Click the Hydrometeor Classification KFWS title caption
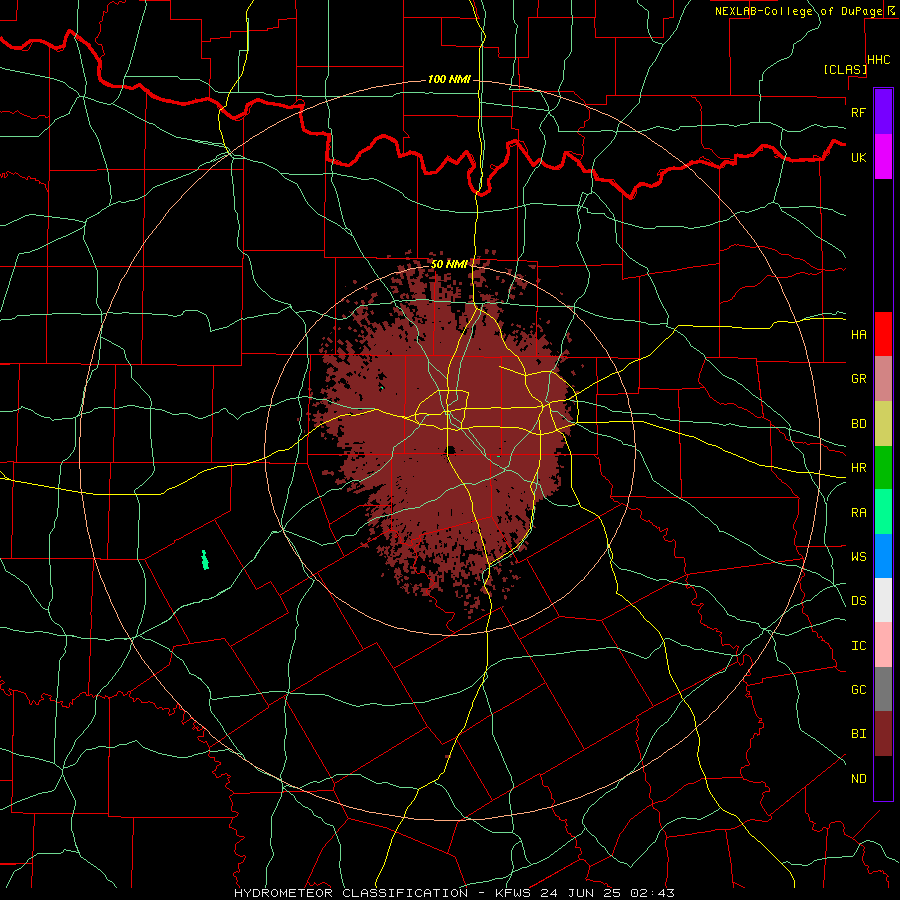900x900 pixels. (x=454, y=893)
